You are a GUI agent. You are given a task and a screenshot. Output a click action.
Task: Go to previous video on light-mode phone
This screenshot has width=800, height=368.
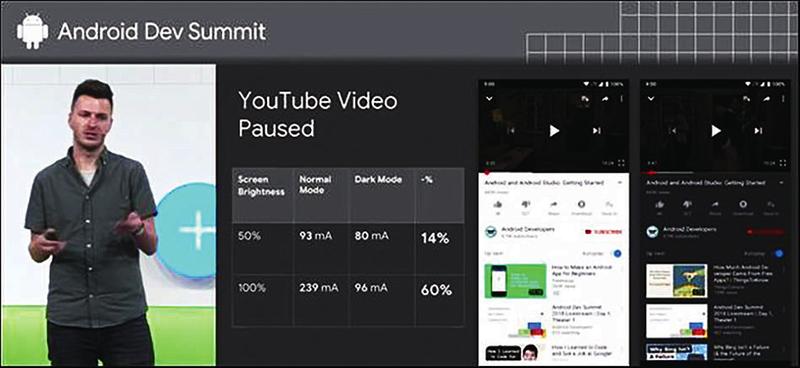[511, 131]
